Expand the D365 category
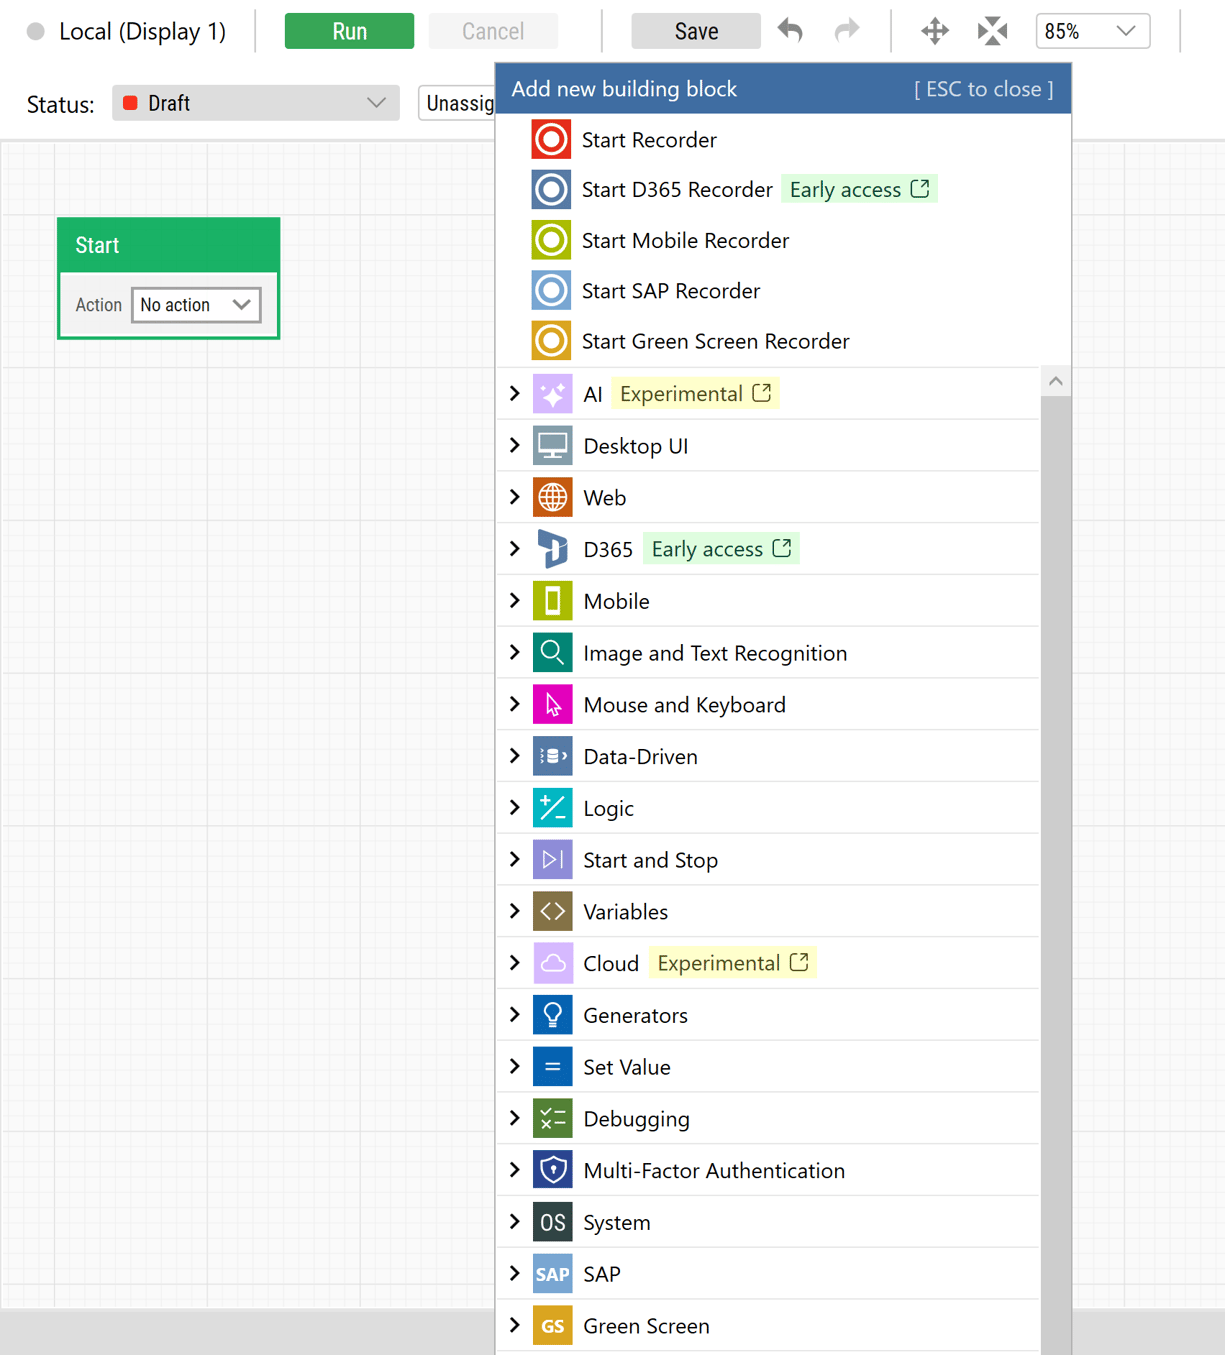This screenshot has height=1355, width=1225. (x=514, y=548)
